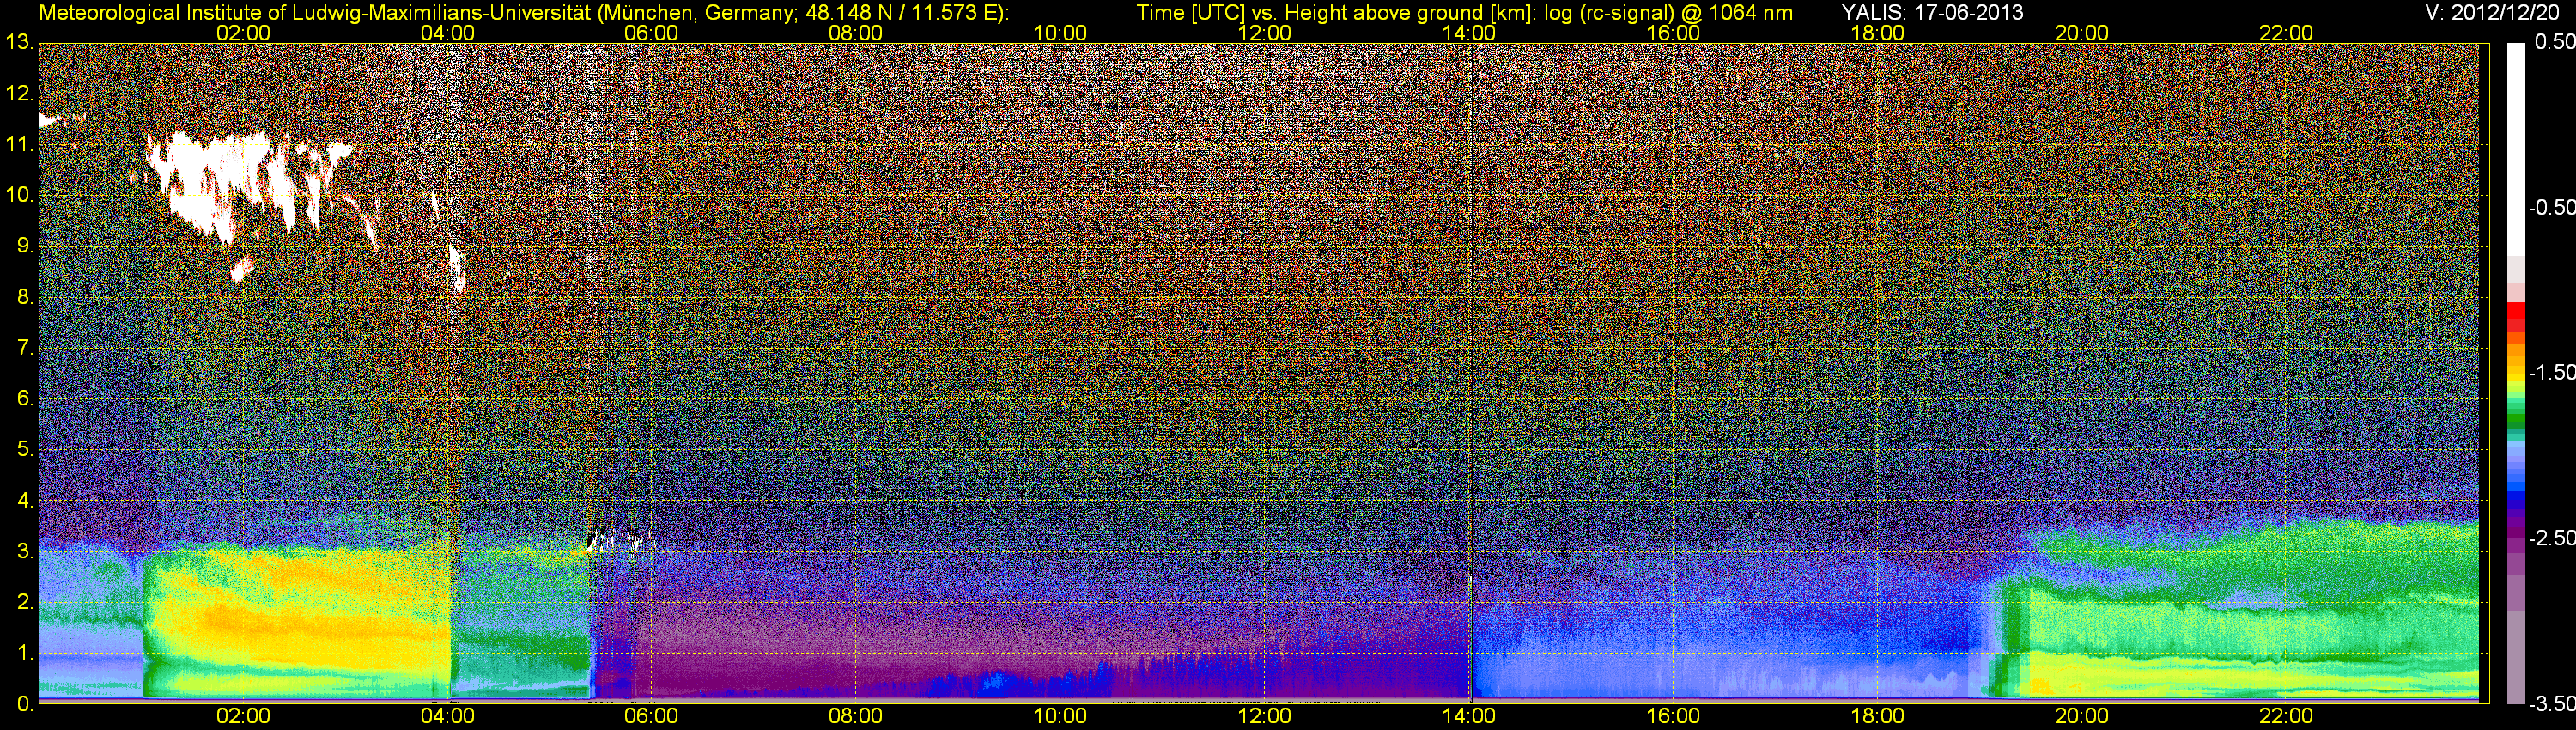Click the 20:00 label on the lower time axis

2082,716
